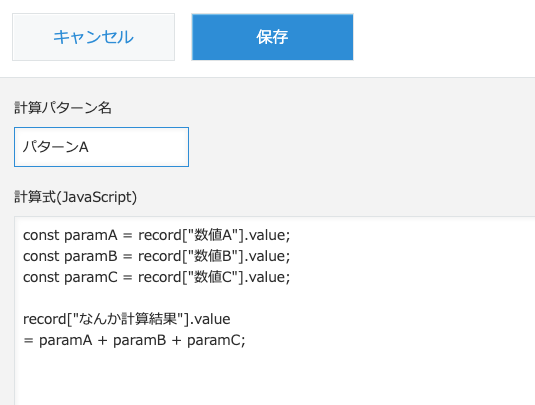This screenshot has width=535, height=405.
Task: Click 数値B string in the code
Action: pyautogui.click(x=213, y=256)
